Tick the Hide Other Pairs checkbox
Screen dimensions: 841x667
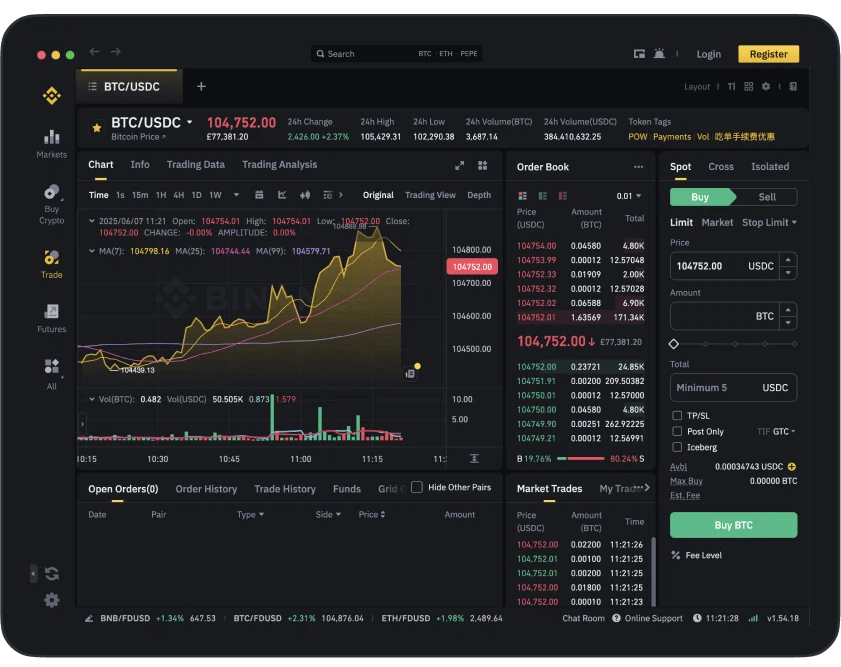417,487
